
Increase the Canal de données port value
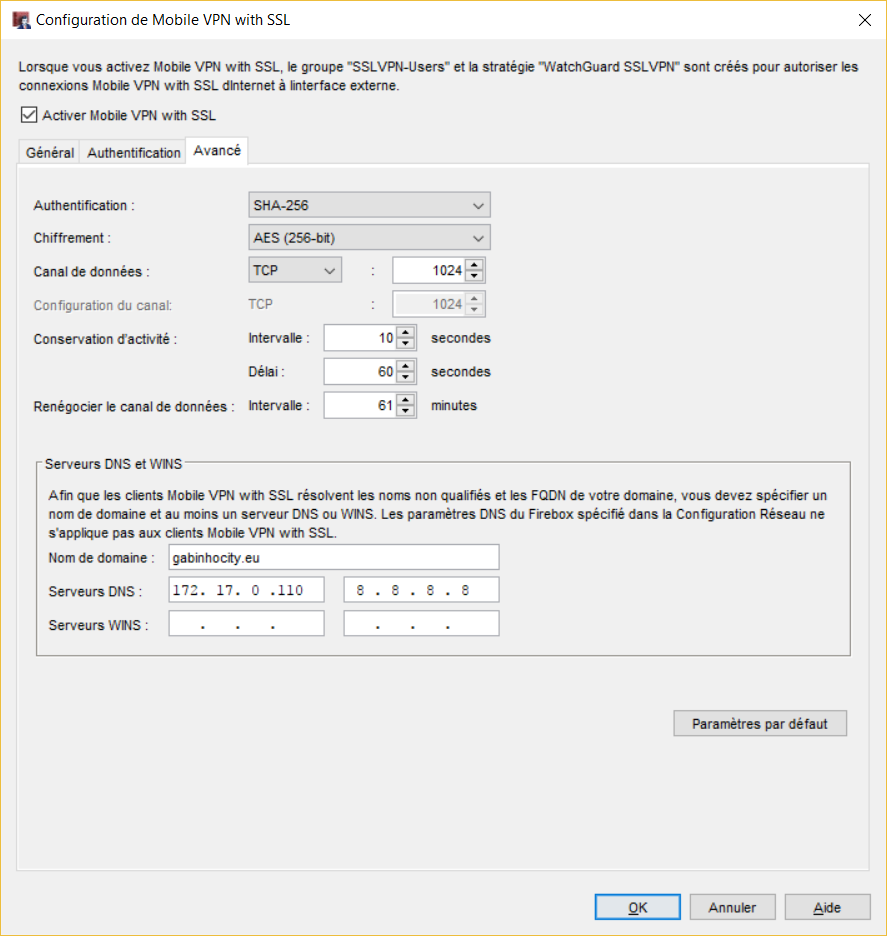click(475, 265)
